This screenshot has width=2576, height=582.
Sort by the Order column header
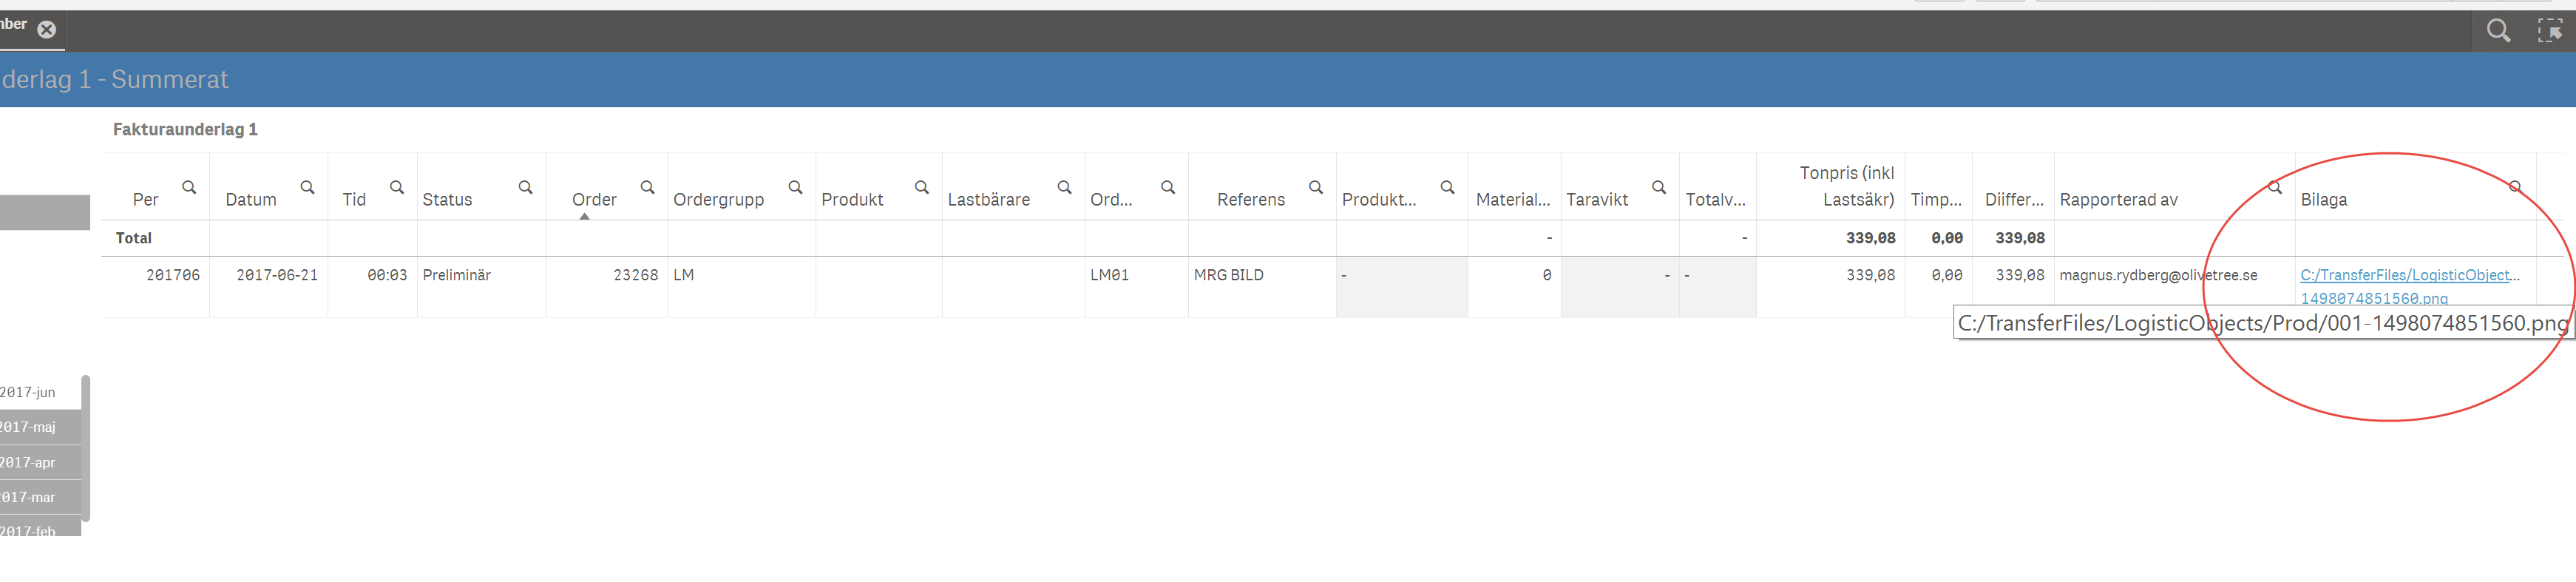594,200
